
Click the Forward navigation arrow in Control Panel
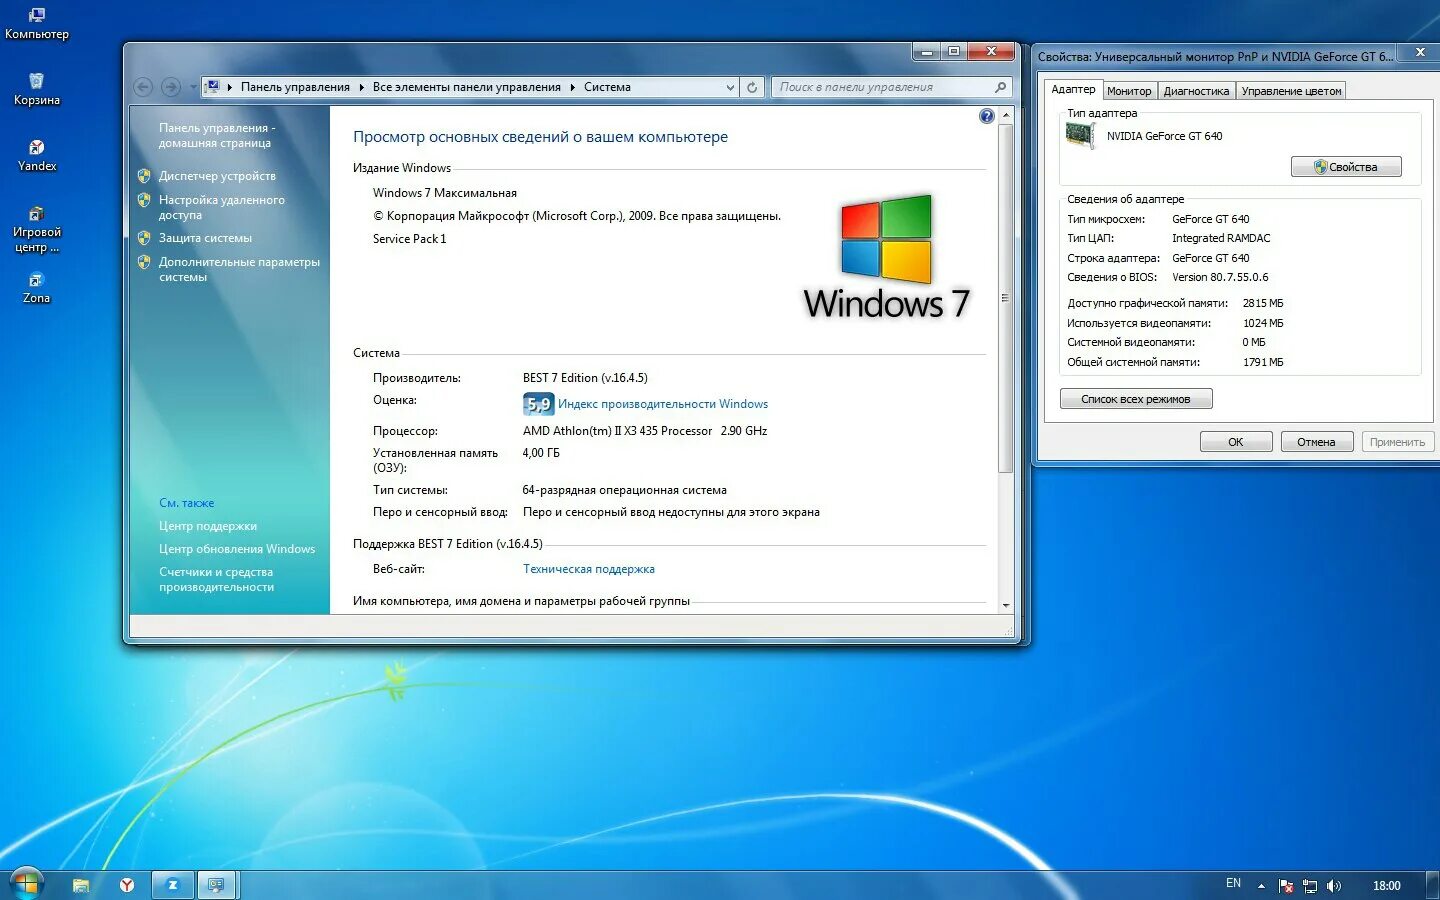coord(171,87)
